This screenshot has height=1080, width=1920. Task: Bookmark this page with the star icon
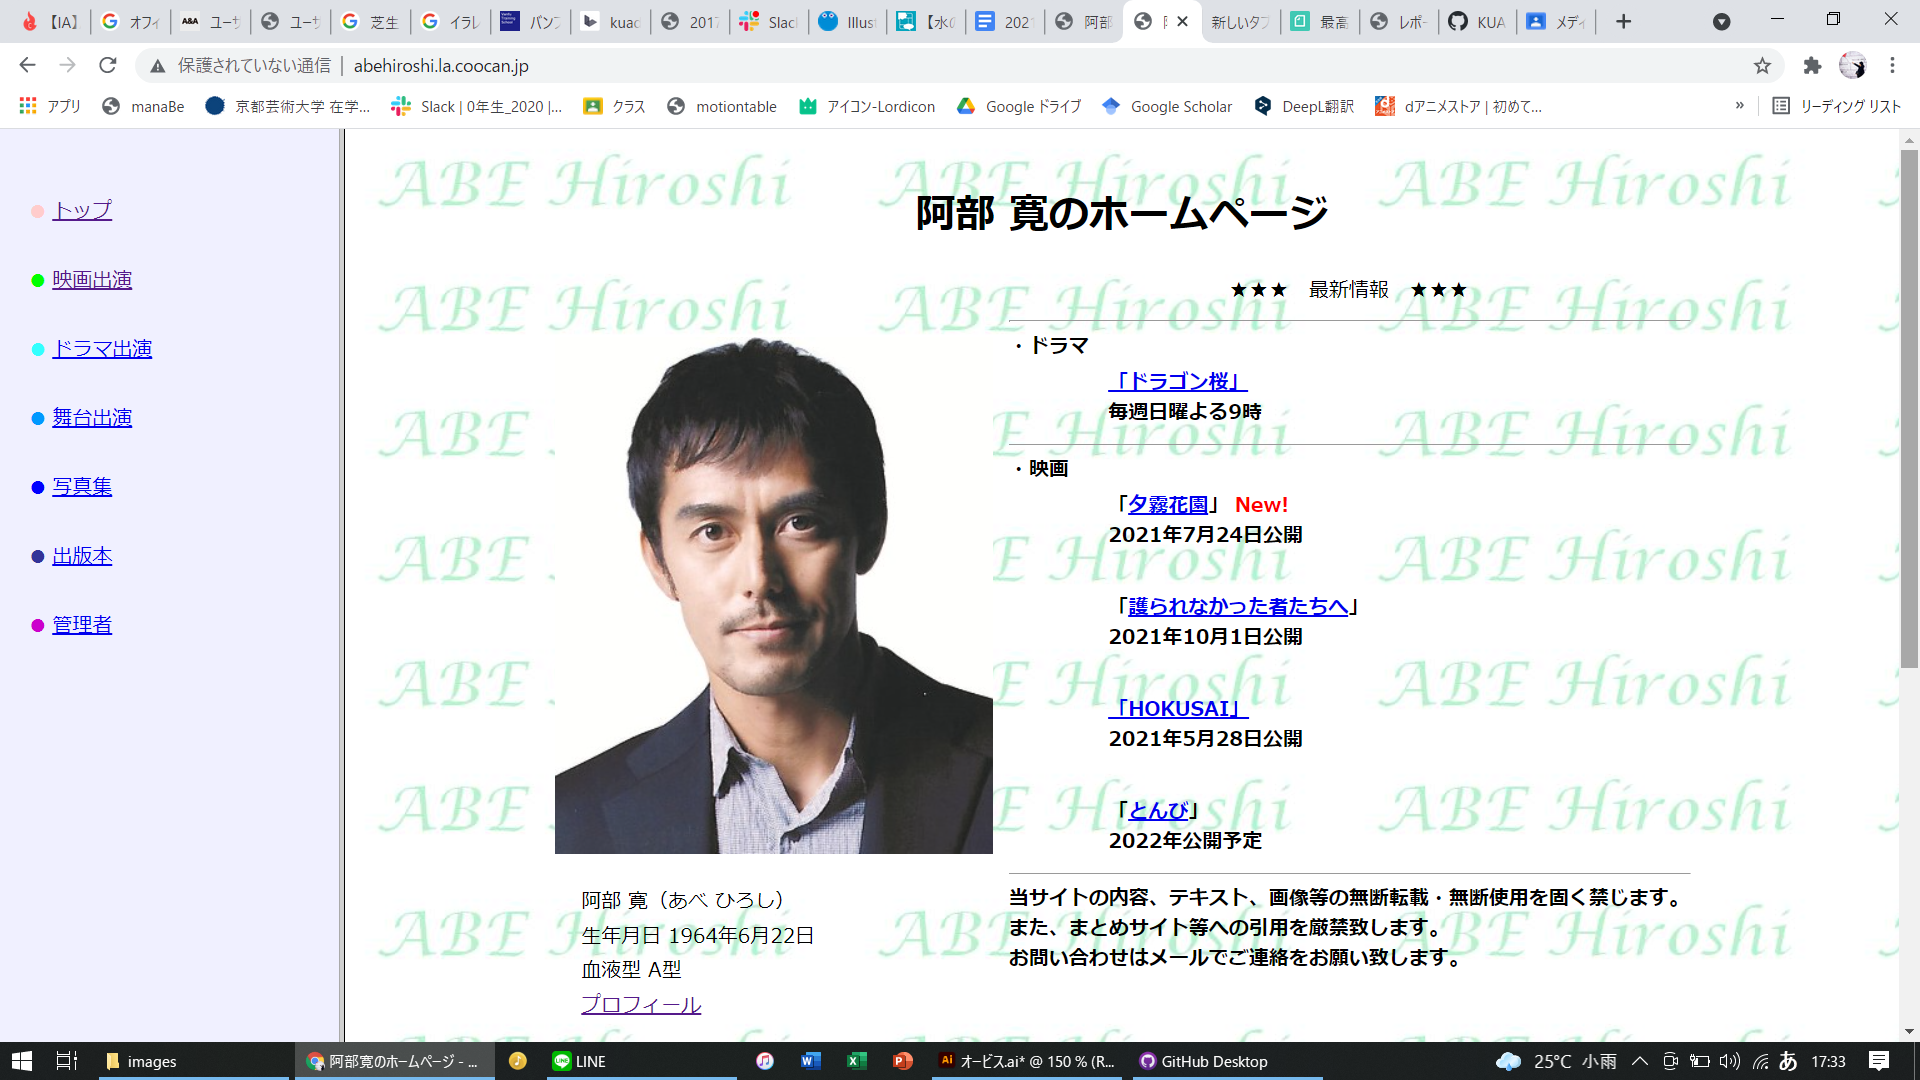(1762, 65)
